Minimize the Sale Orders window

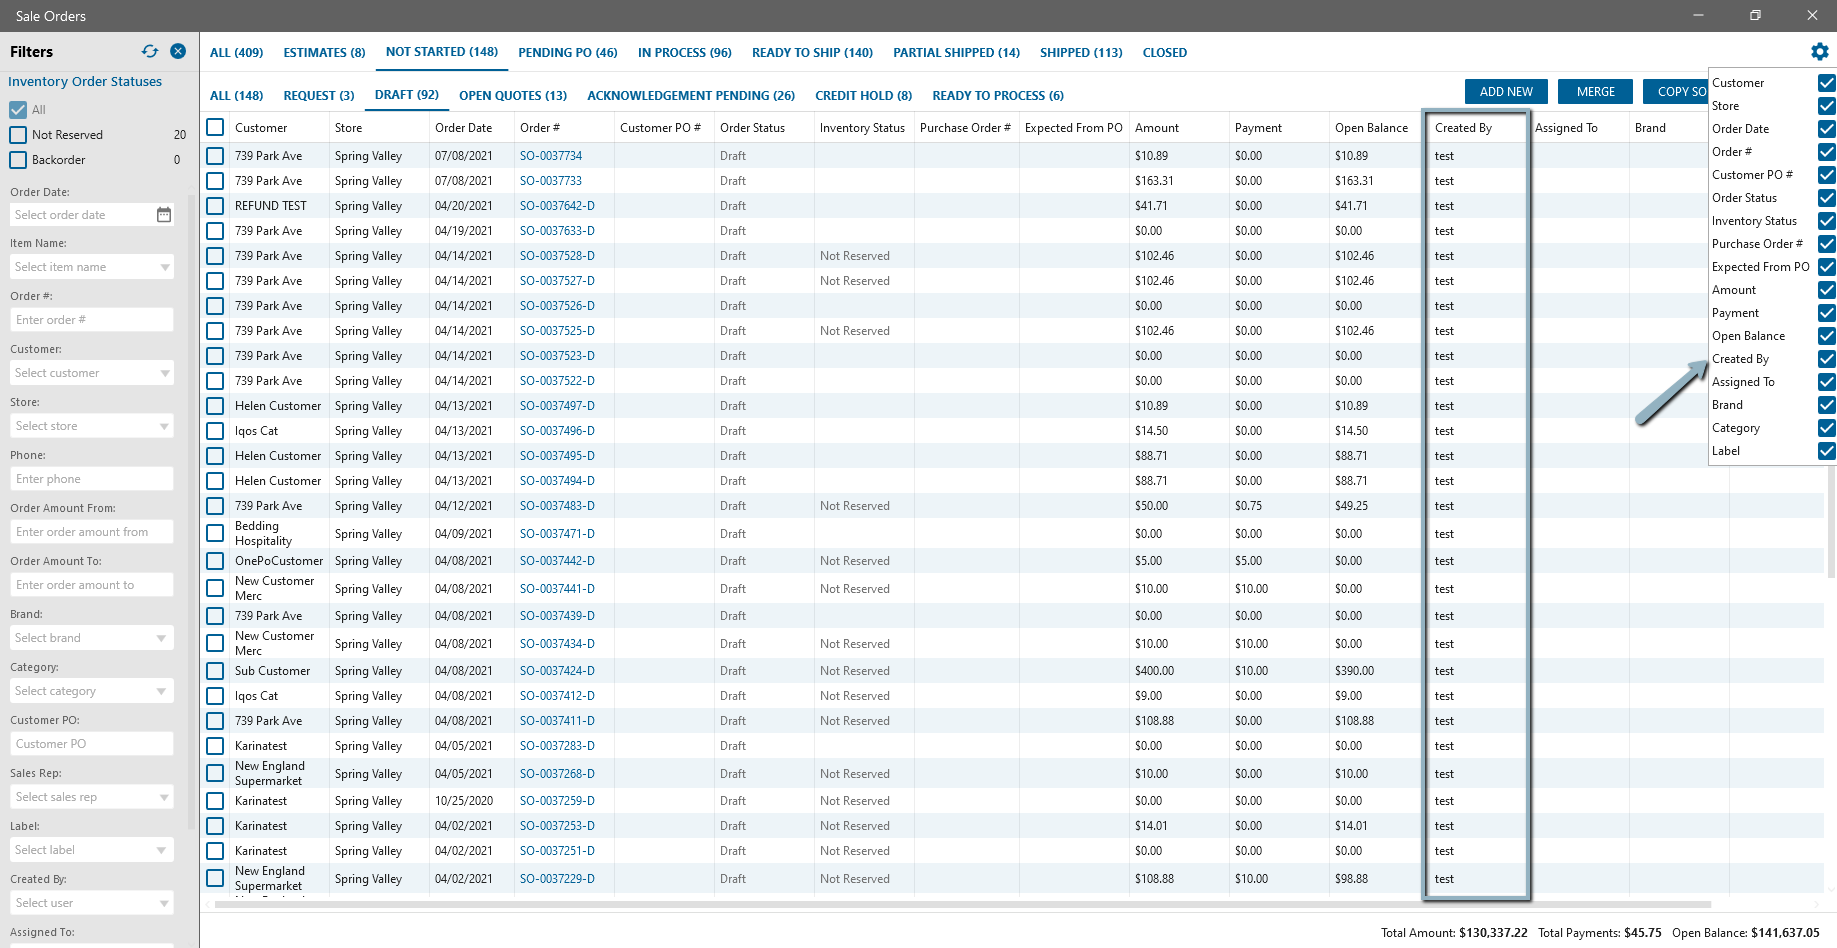pyautogui.click(x=1698, y=15)
